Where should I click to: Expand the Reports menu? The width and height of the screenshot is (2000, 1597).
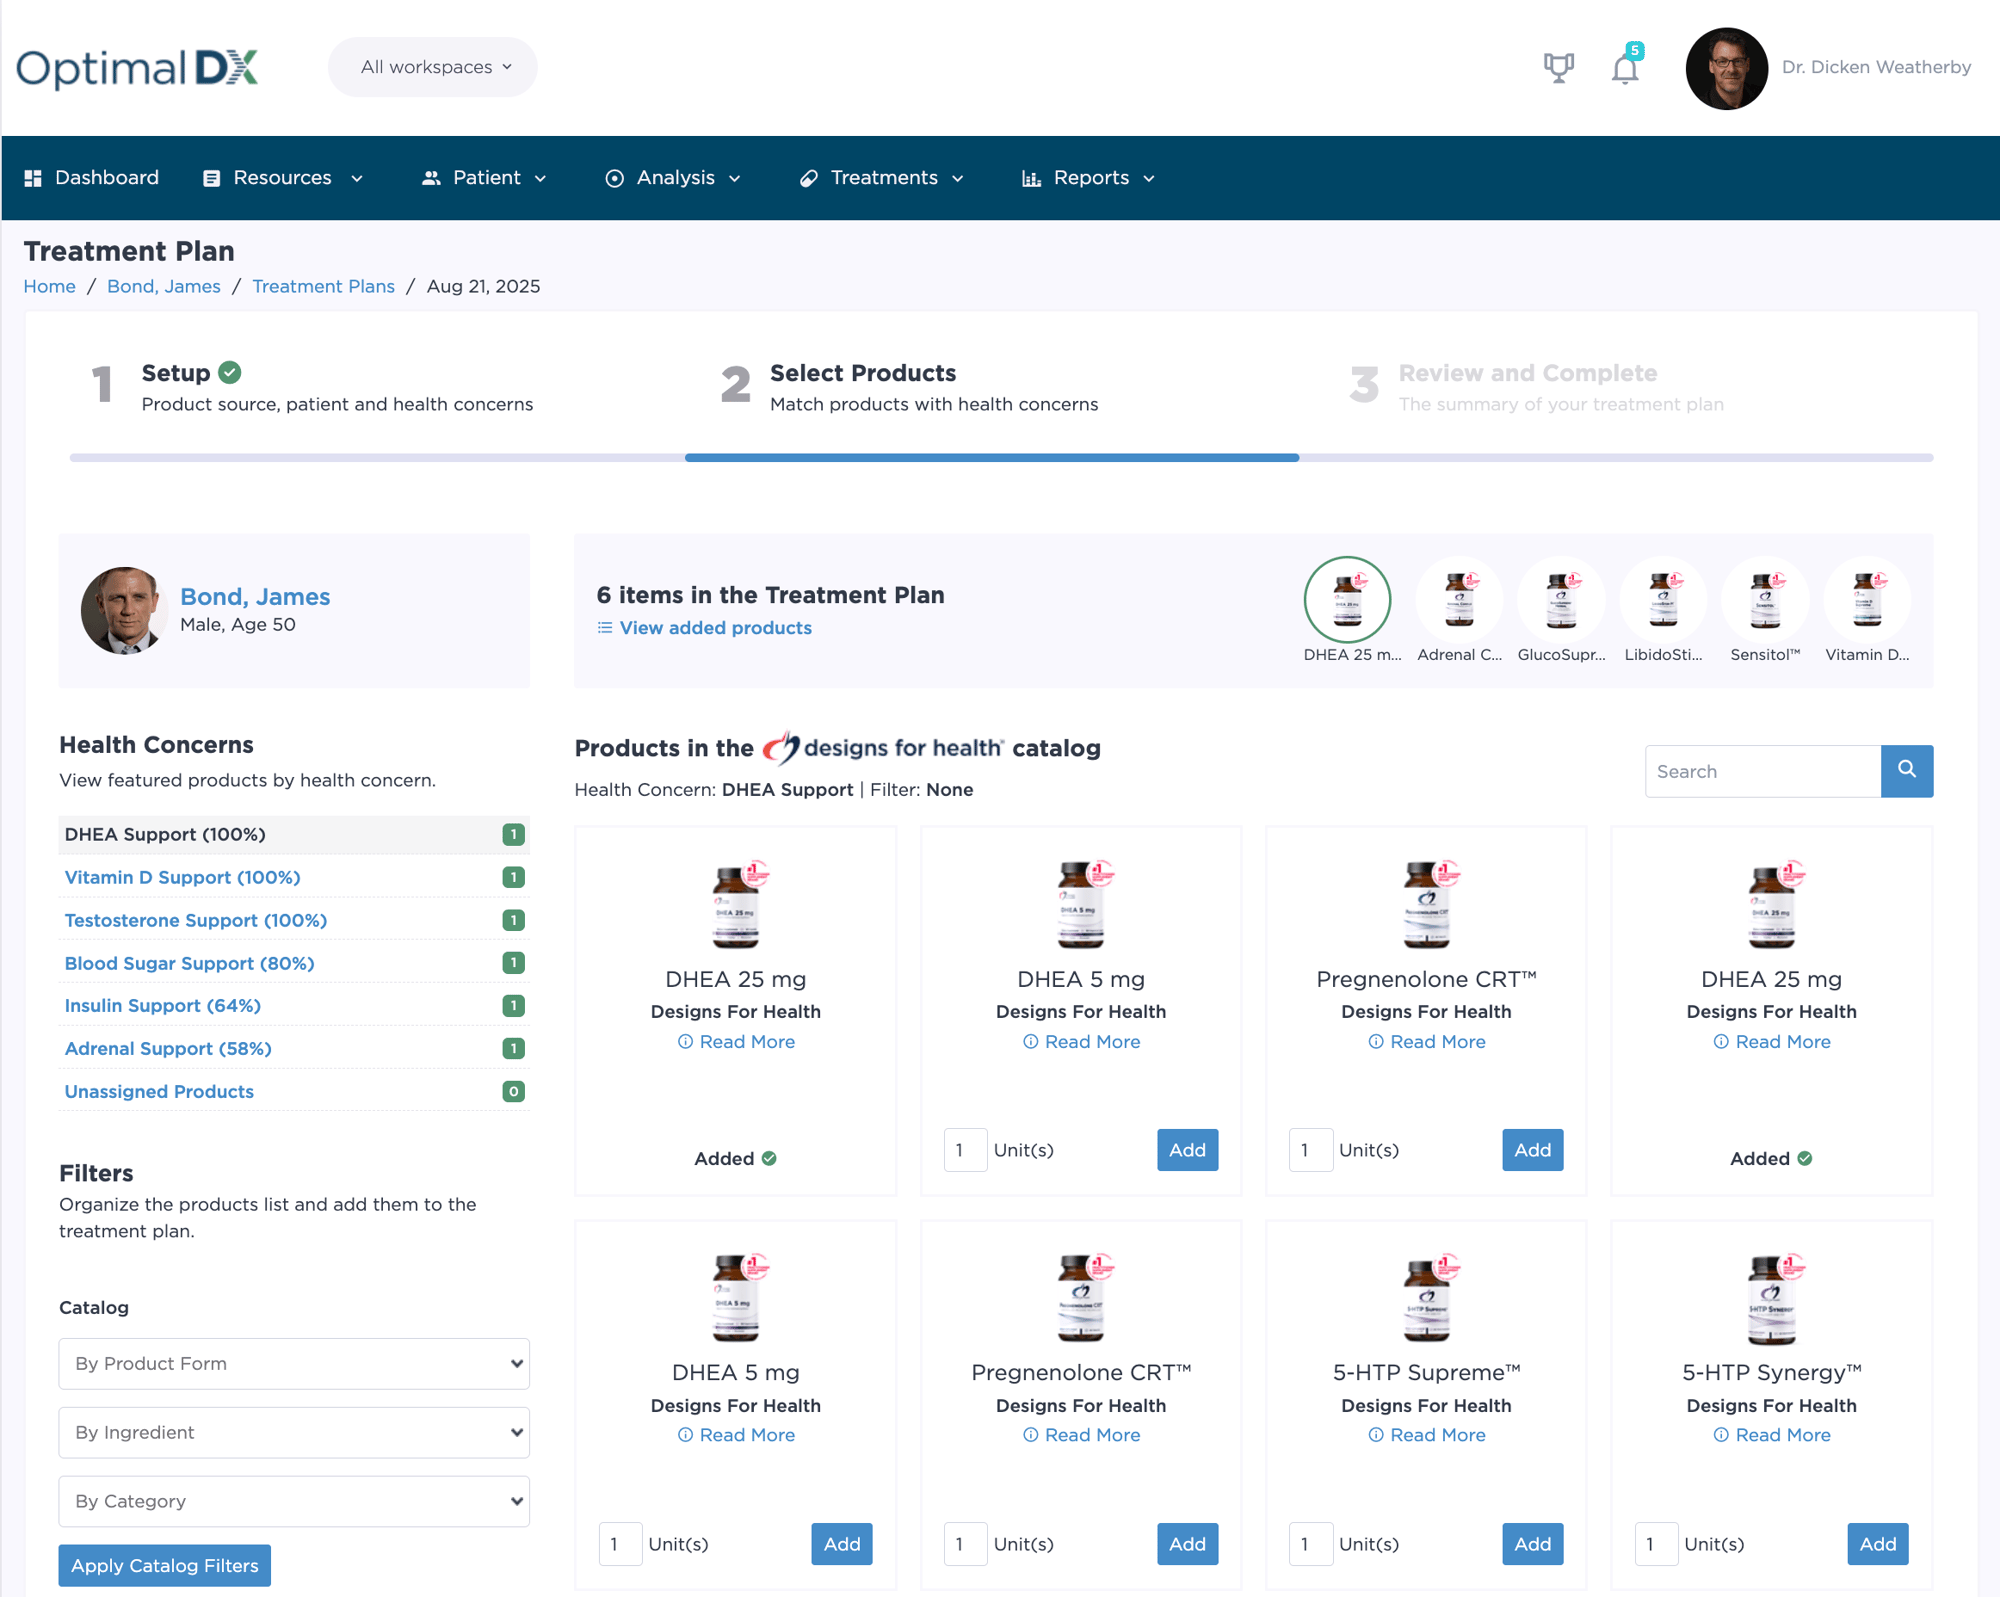click(1088, 178)
